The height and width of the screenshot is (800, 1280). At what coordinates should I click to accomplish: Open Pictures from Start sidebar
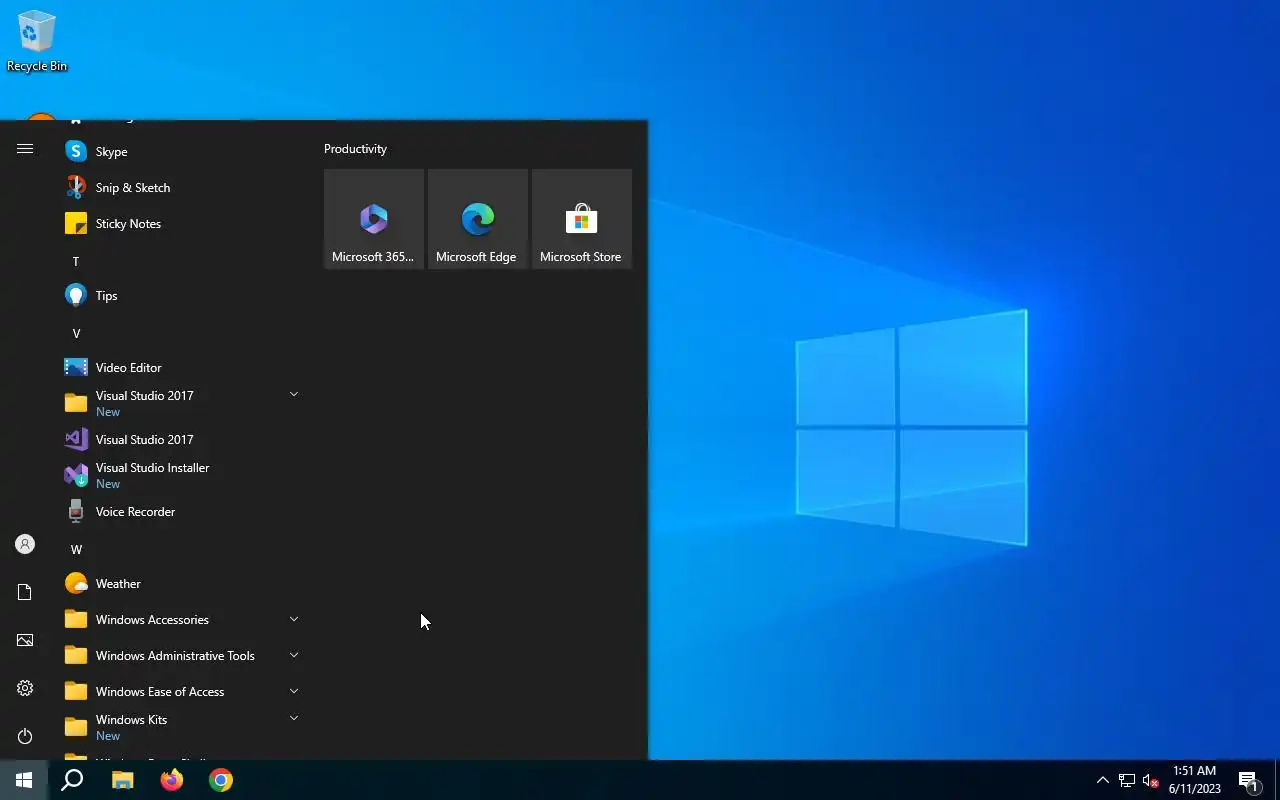[25, 640]
